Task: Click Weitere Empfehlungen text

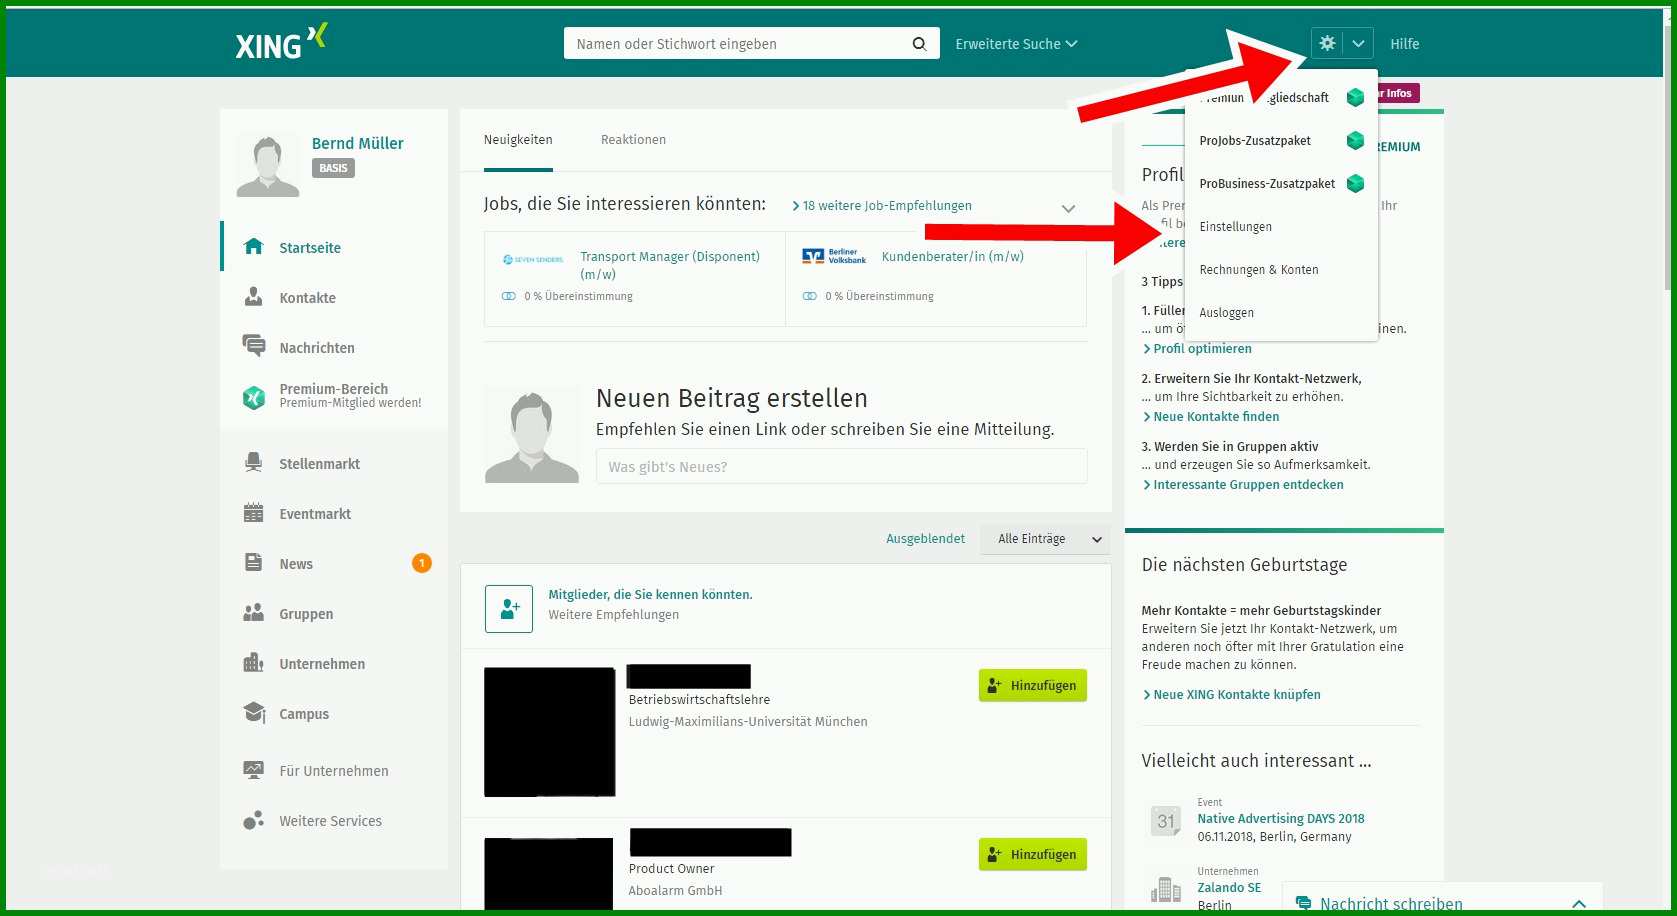Action: 613,615
